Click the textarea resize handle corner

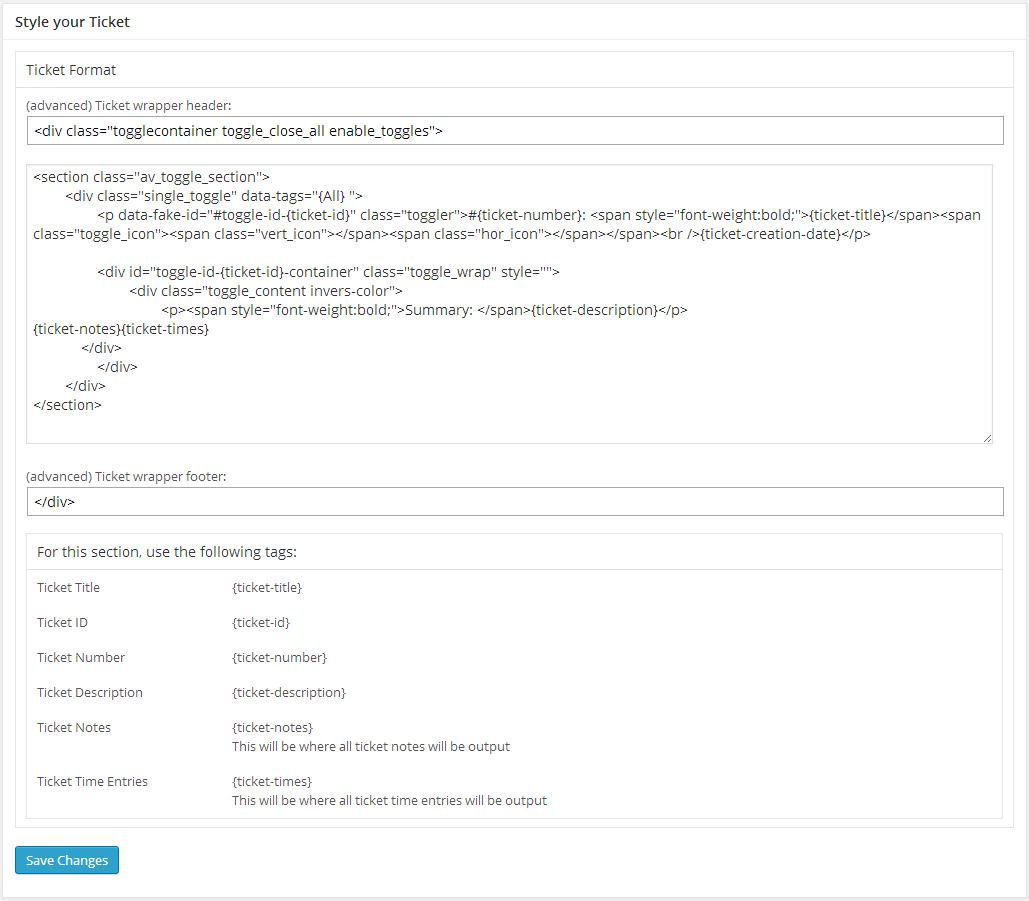click(987, 438)
